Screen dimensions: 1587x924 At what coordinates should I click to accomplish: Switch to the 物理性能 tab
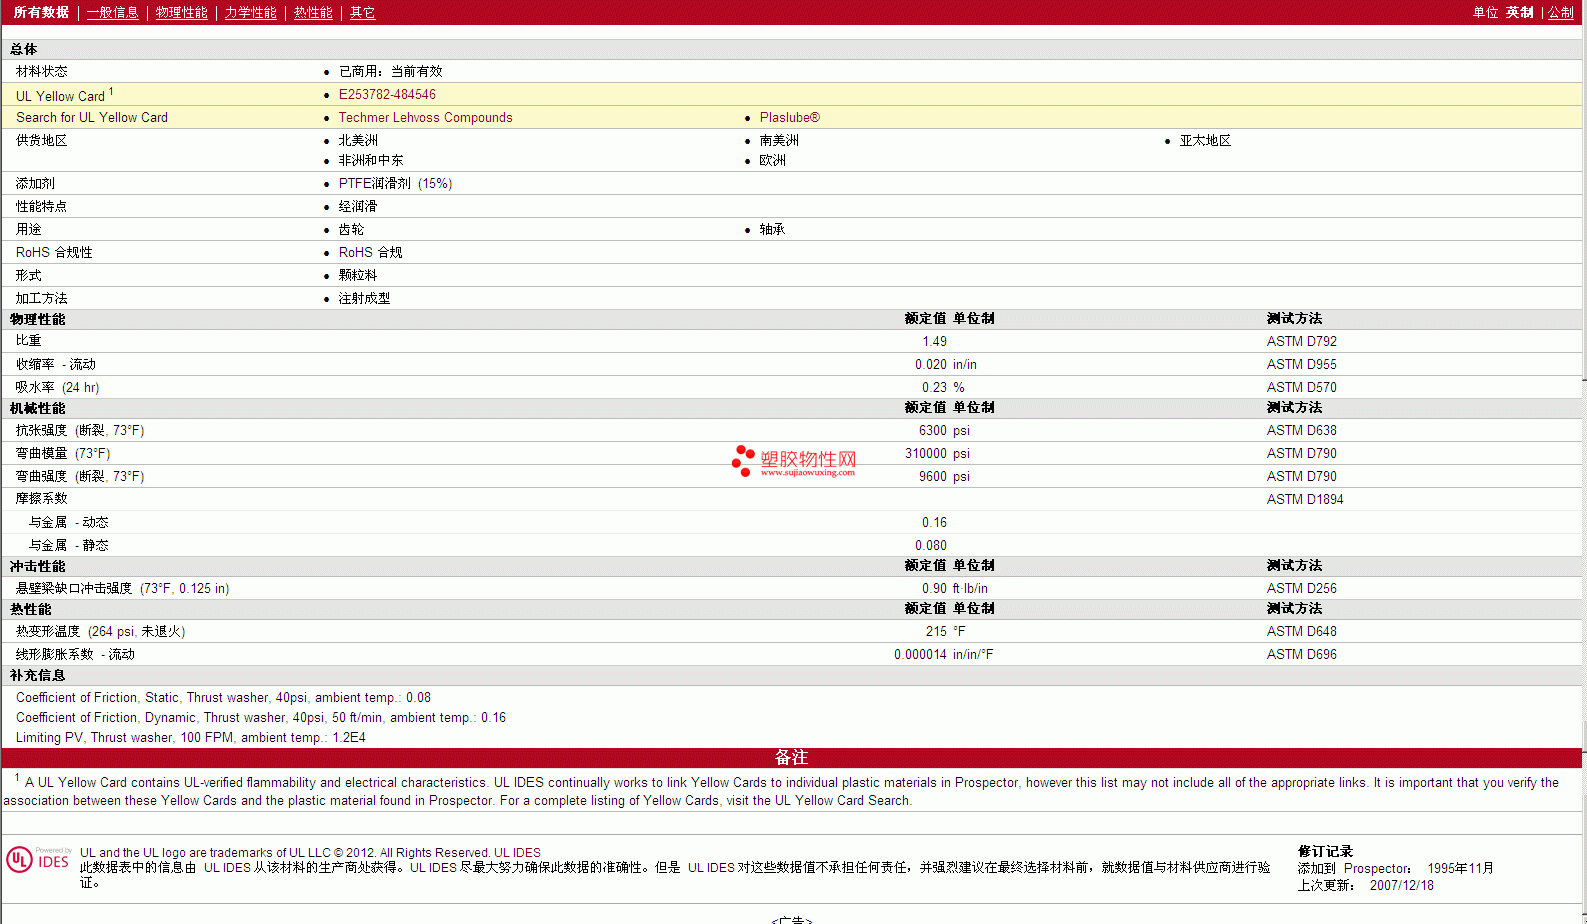click(x=181, y=13)
